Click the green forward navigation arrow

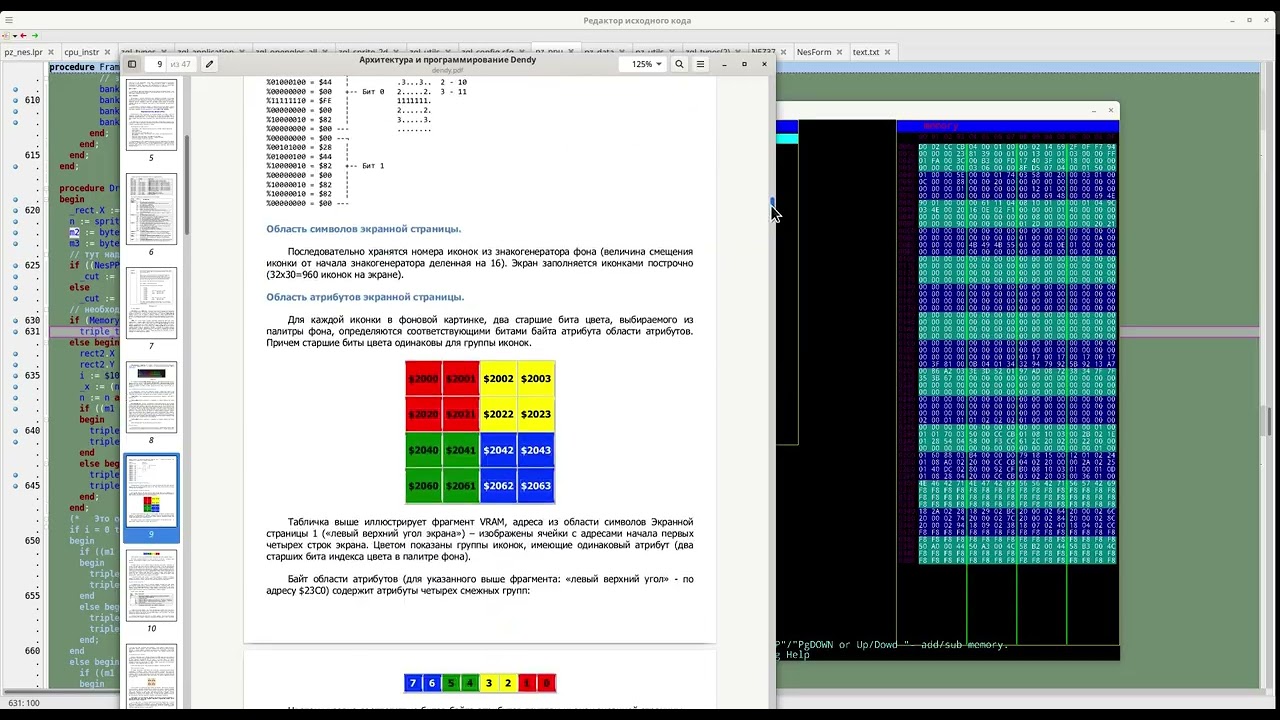click(x=34, y=36)
